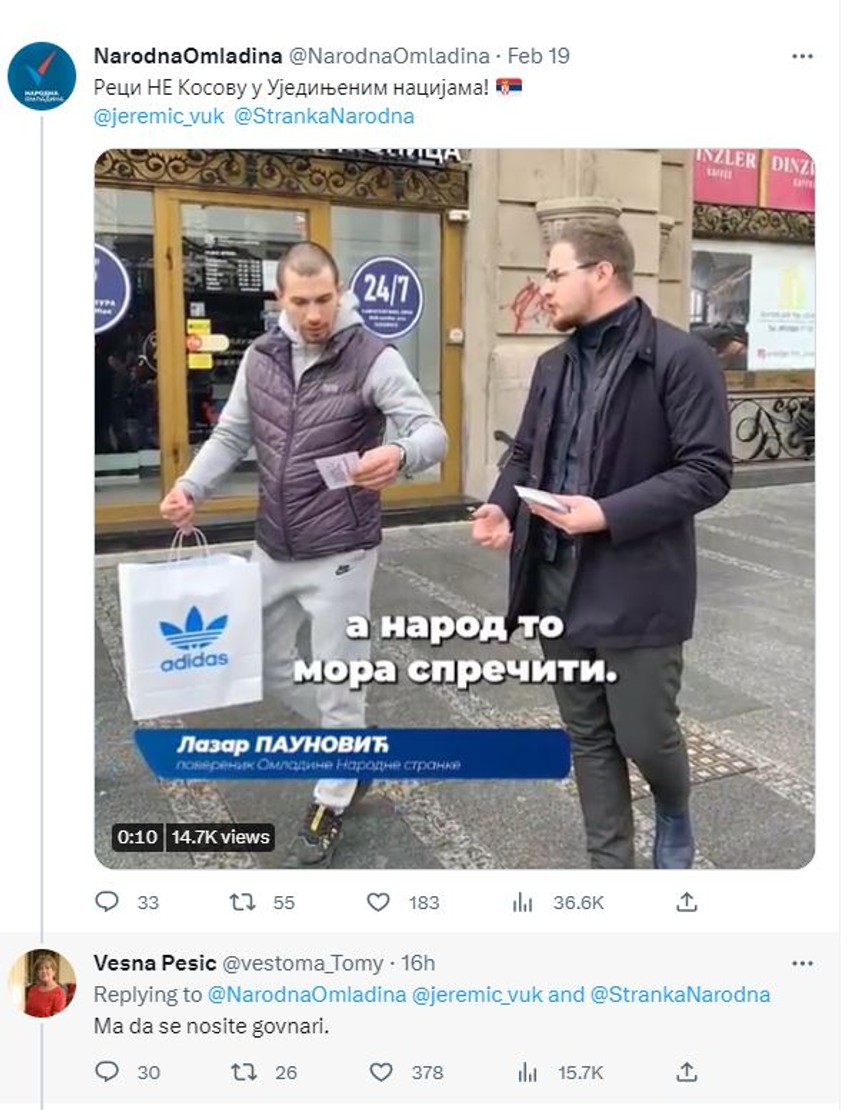Retweet Vesna Pesic's reply
The height and width of the screenshot is (1110, 850).
tap(244, 1072)
